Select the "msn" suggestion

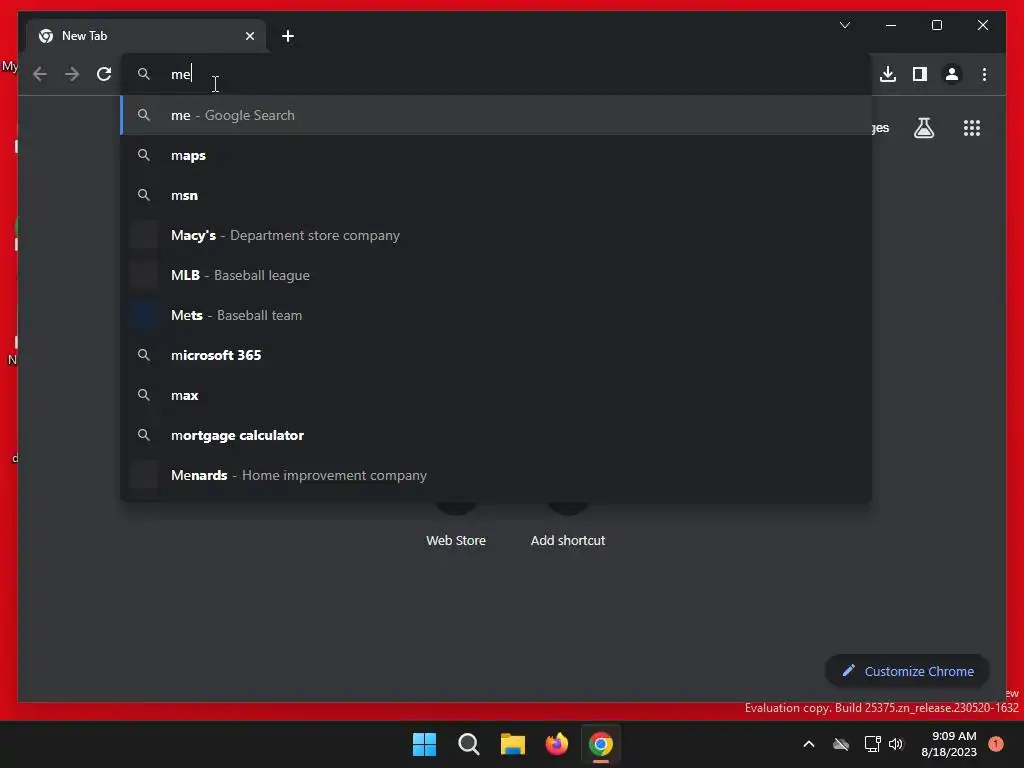tap(496, 195)
